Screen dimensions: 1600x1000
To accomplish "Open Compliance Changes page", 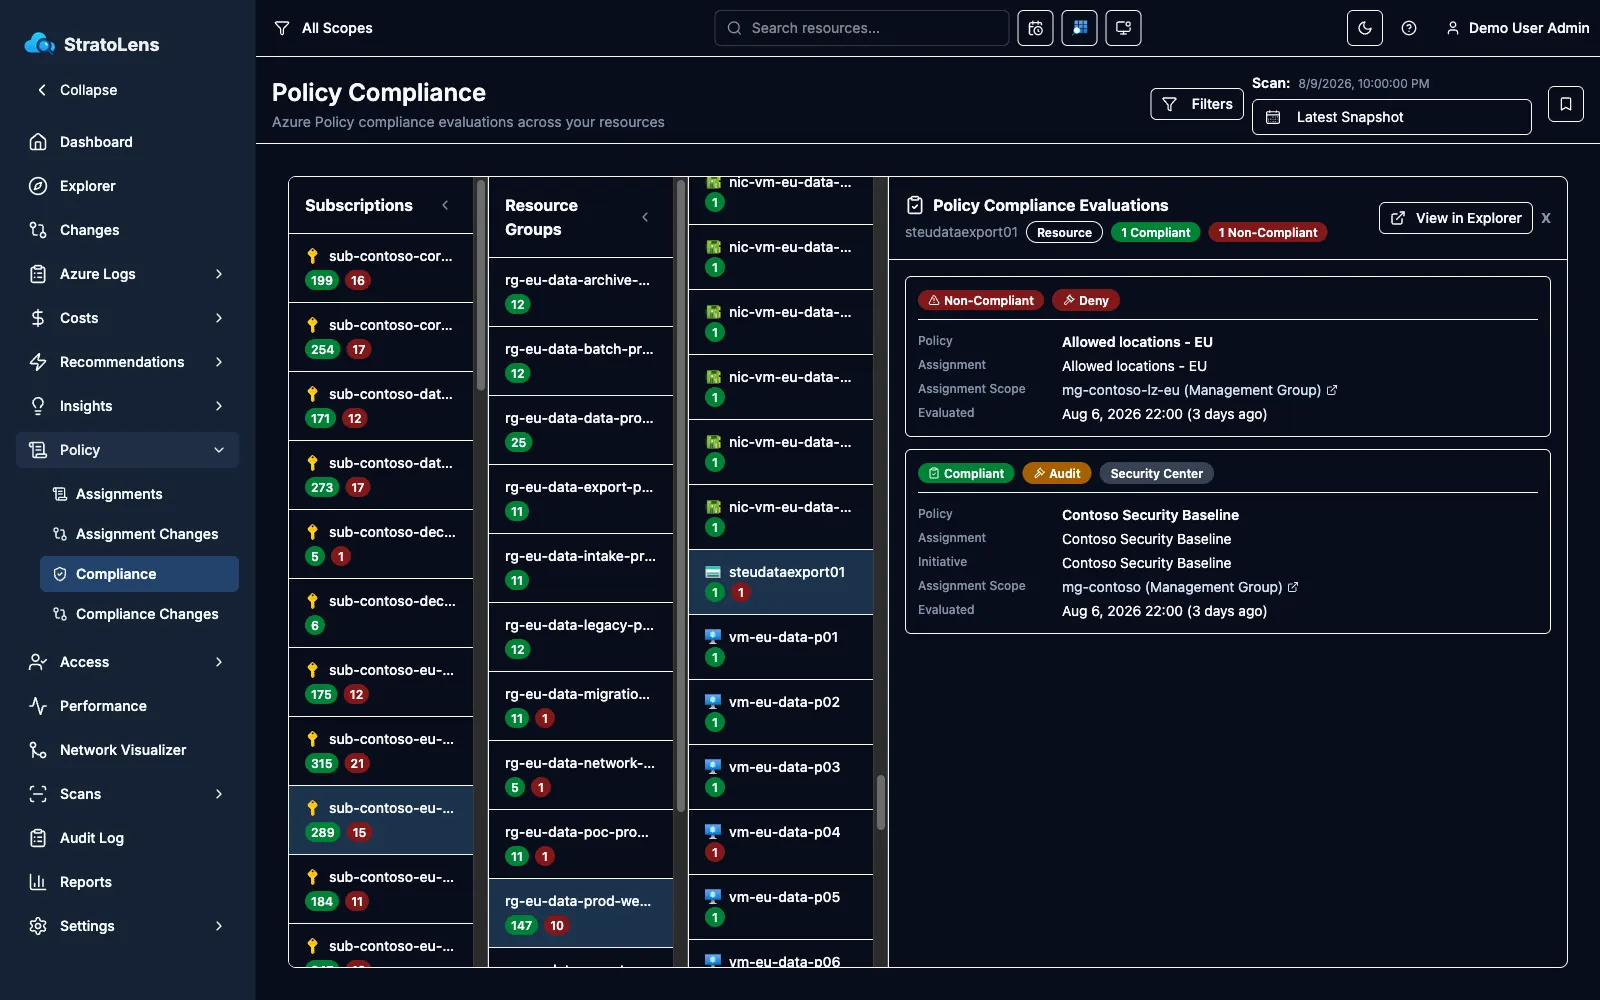I will (x=140, y=614).
